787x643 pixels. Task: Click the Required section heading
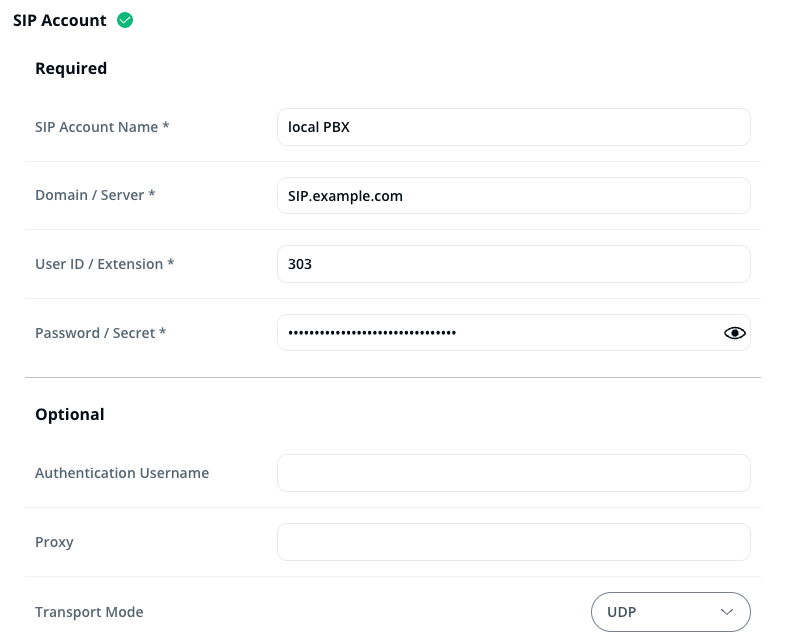click(x=71, y=69)
